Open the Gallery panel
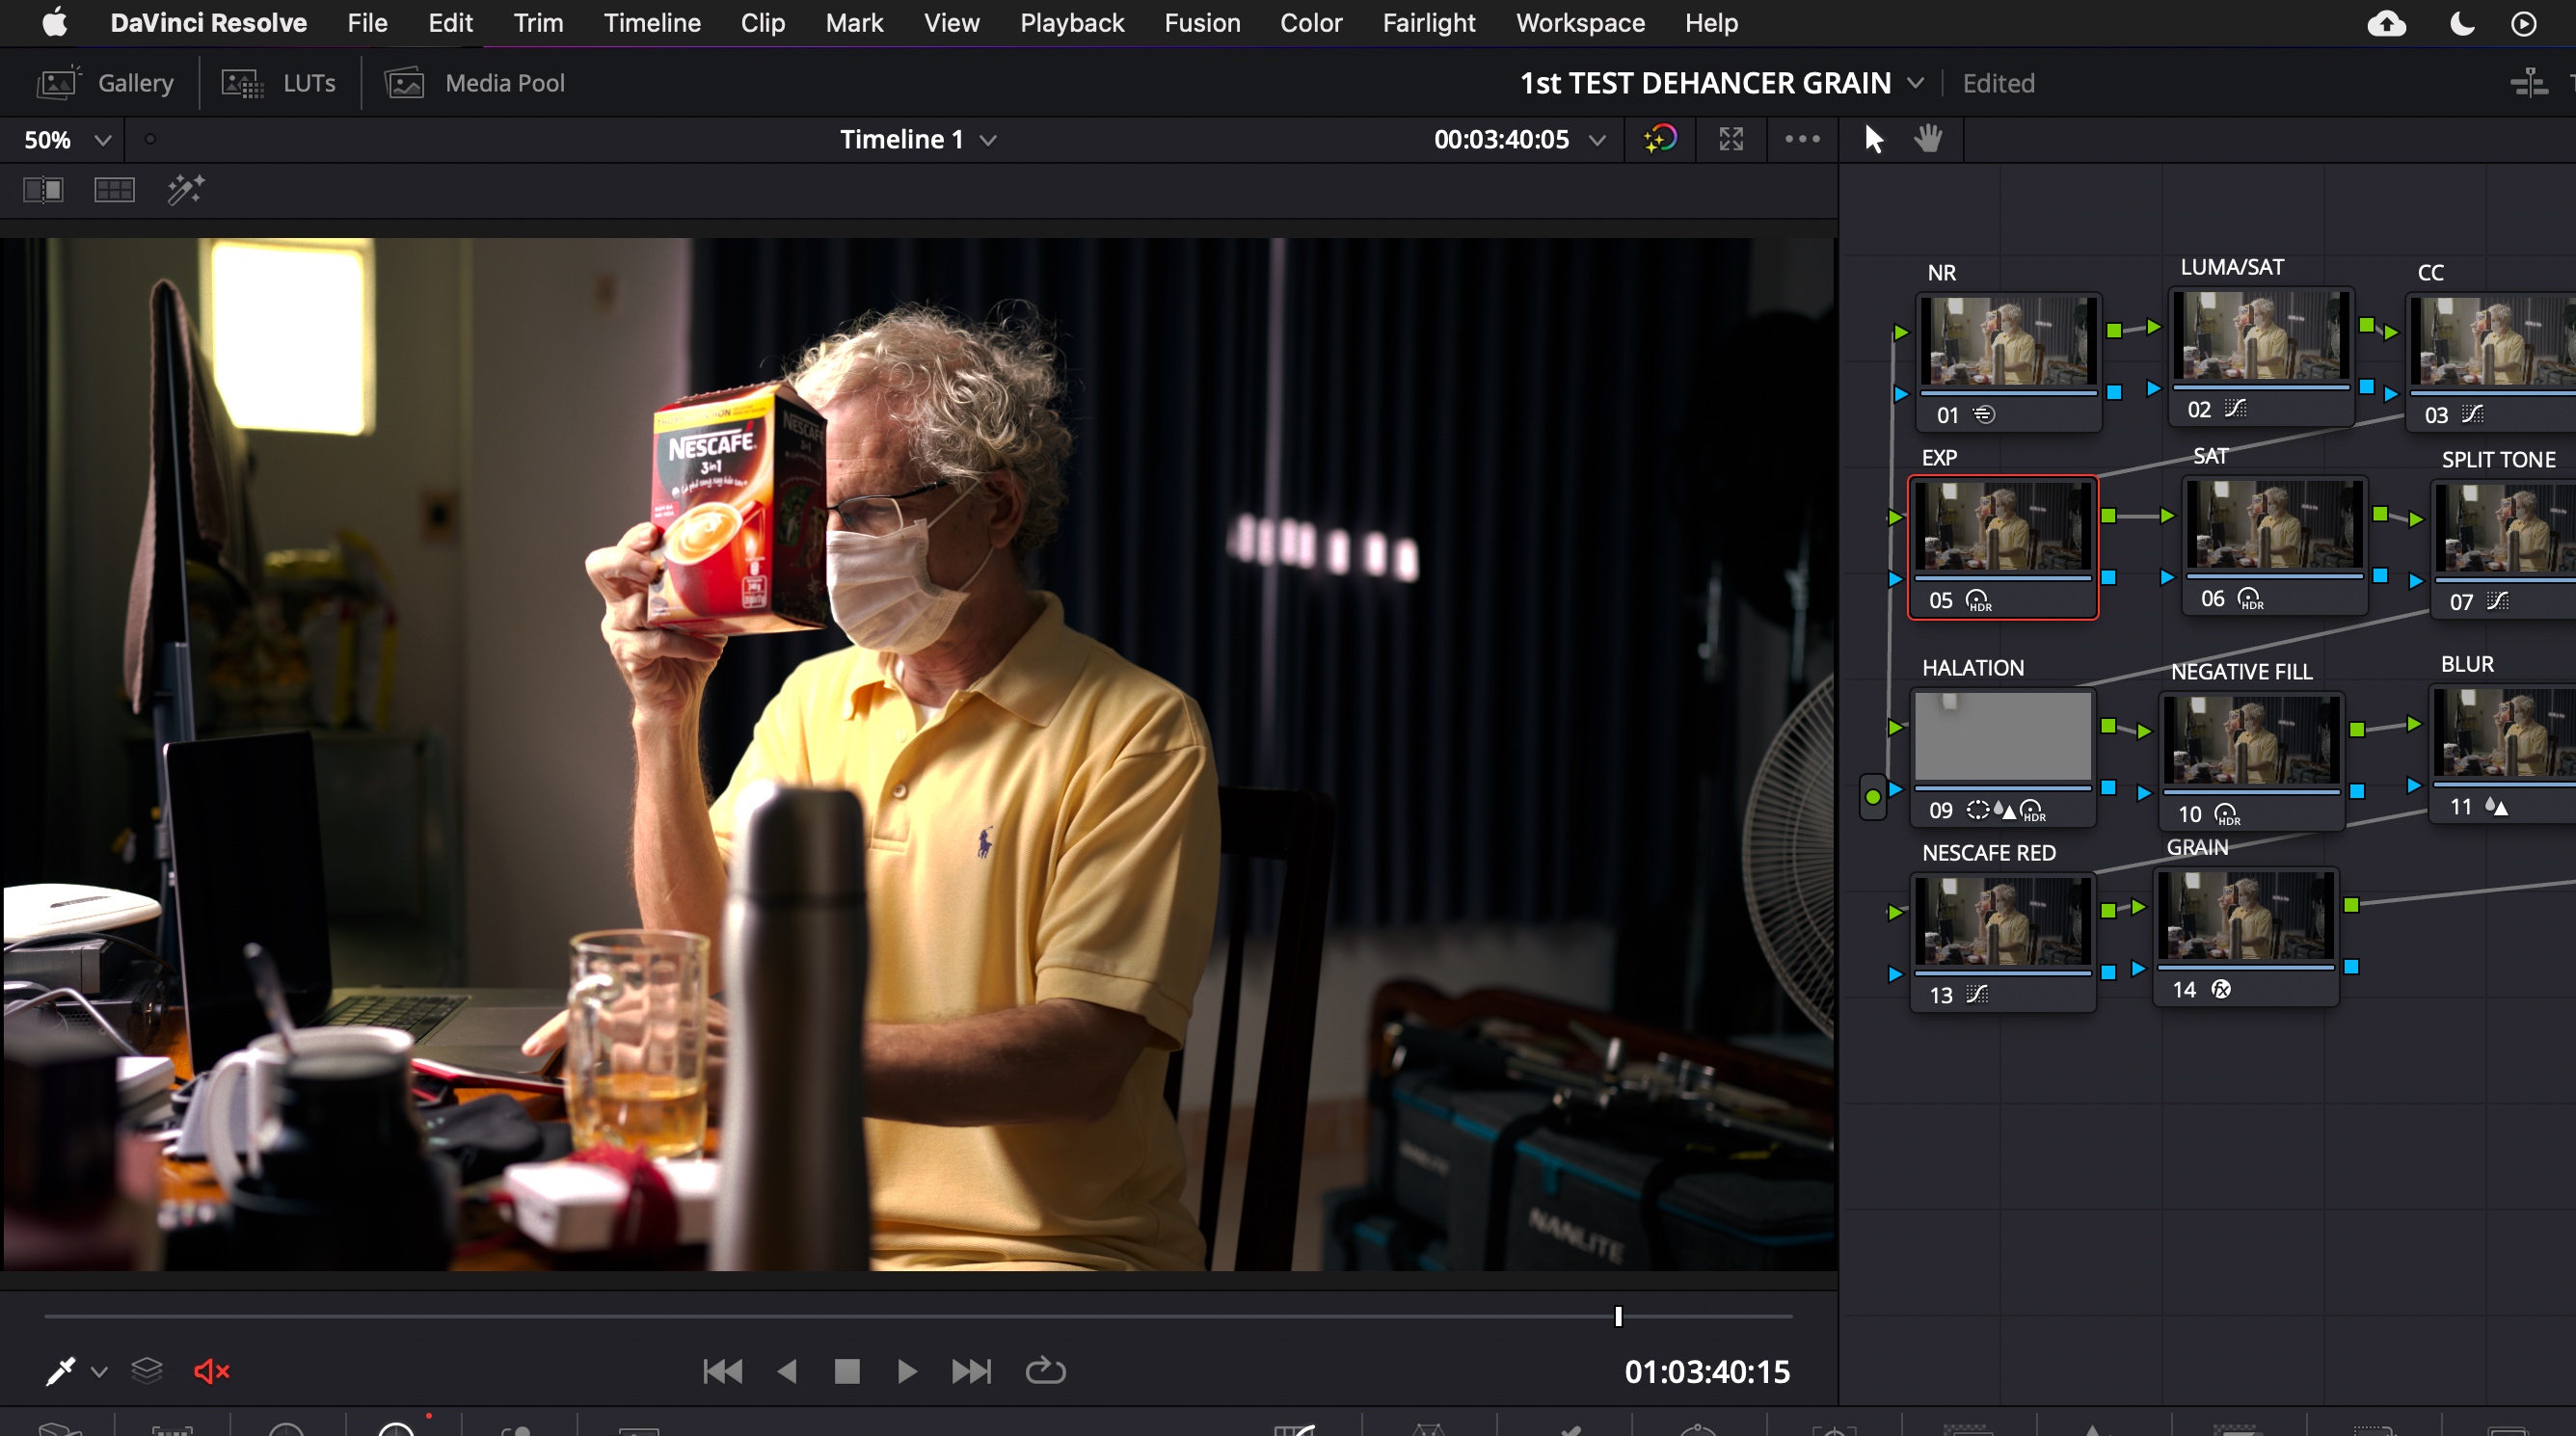 [x=105, y=83]
